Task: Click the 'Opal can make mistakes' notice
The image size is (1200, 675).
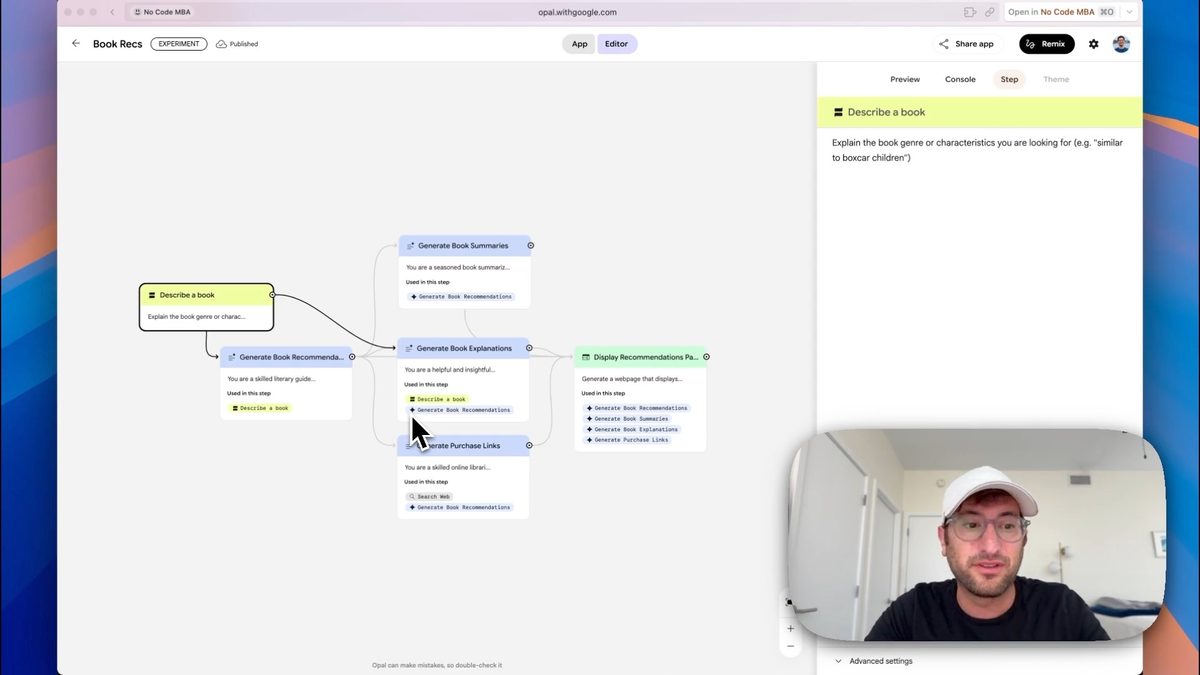Action: pos(437,665)
